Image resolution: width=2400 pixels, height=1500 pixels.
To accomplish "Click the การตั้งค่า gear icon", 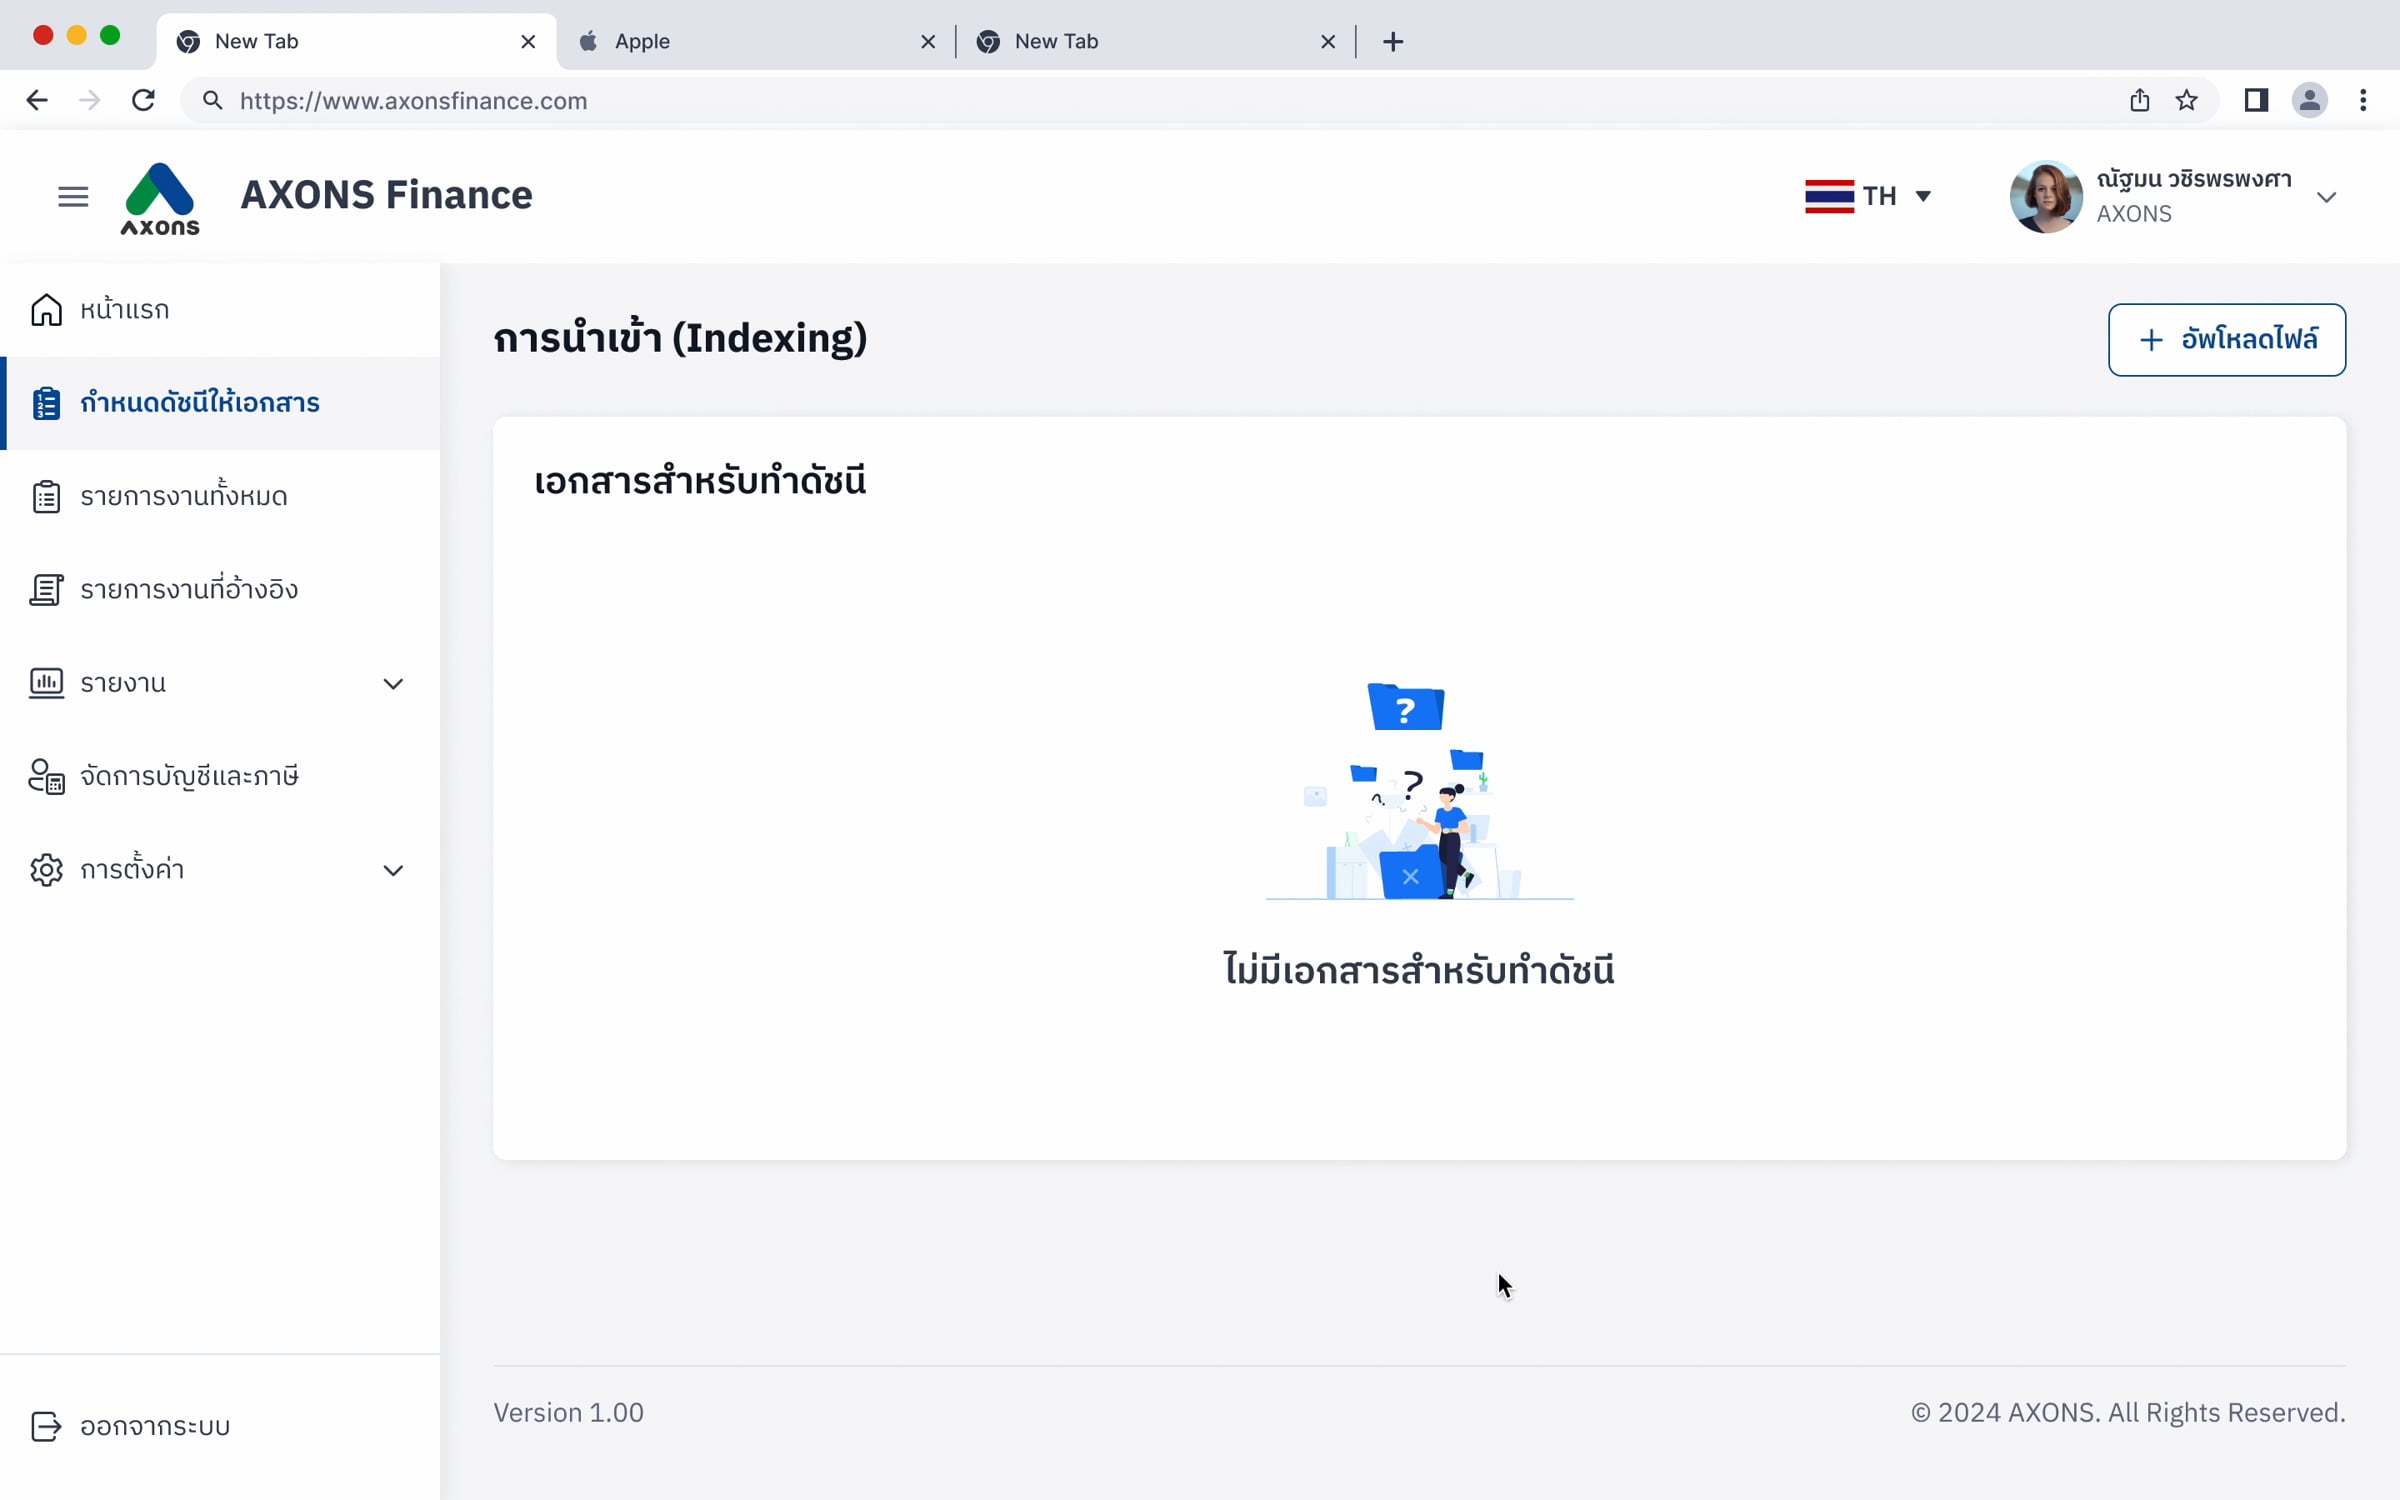I will (x=46, y=870).
